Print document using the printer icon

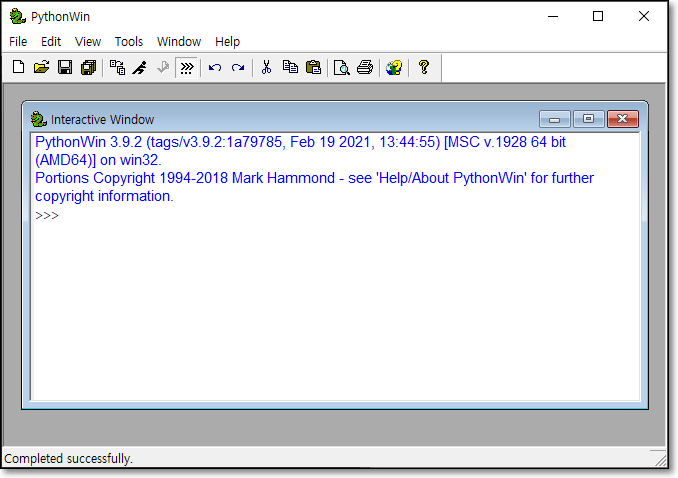365,67
